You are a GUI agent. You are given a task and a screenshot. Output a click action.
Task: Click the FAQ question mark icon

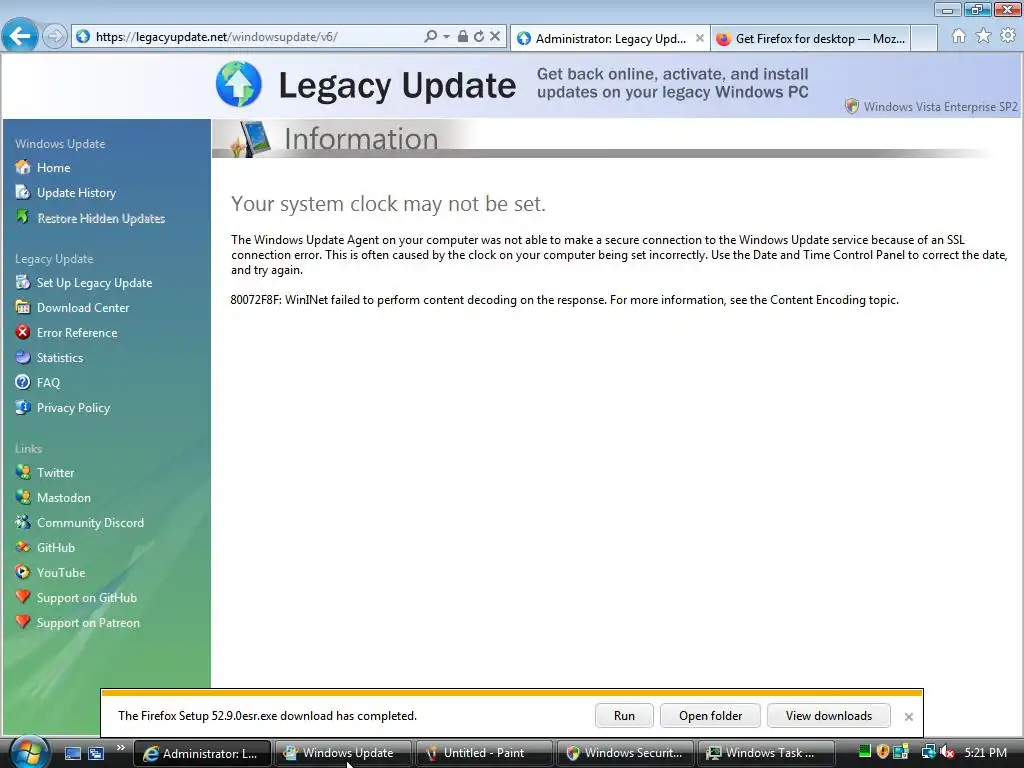23,382
